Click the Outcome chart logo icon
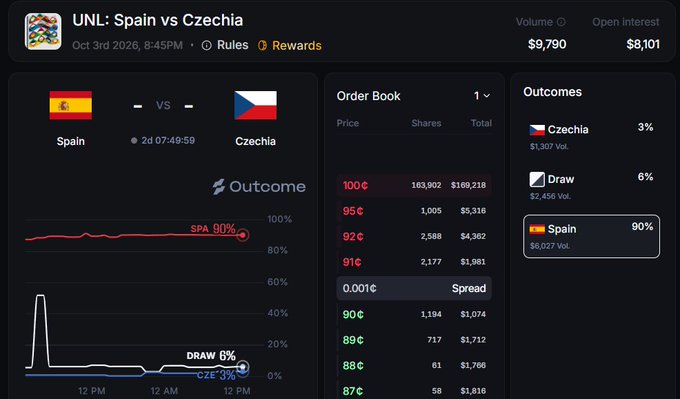 (219, 187)
